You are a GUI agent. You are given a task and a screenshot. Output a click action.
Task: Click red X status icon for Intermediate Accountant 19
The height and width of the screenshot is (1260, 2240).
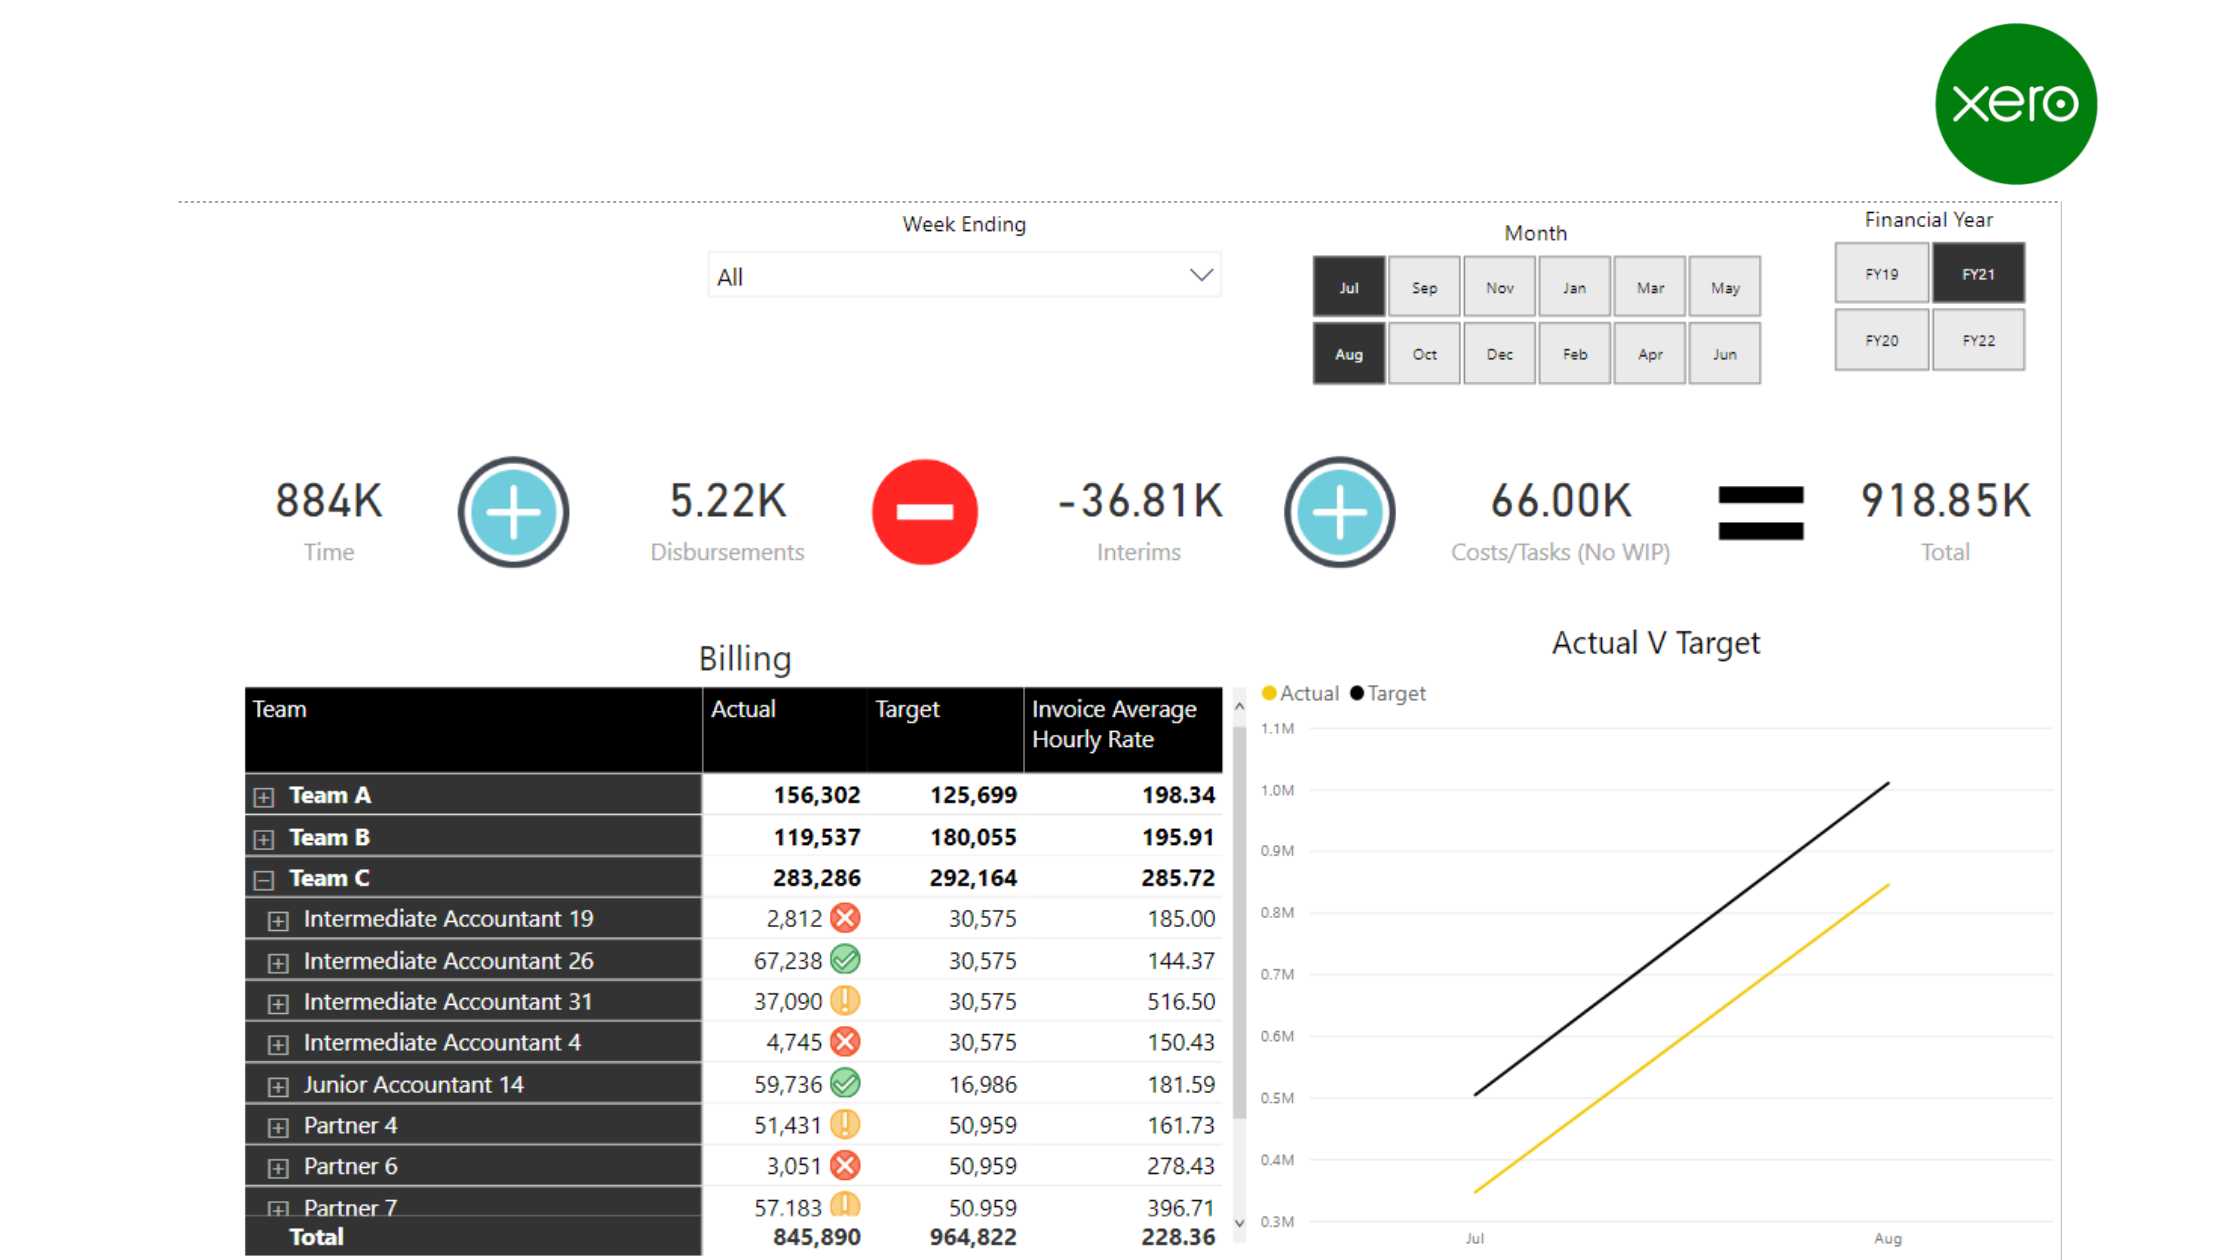pyautogui.click(x=845, y=918)
